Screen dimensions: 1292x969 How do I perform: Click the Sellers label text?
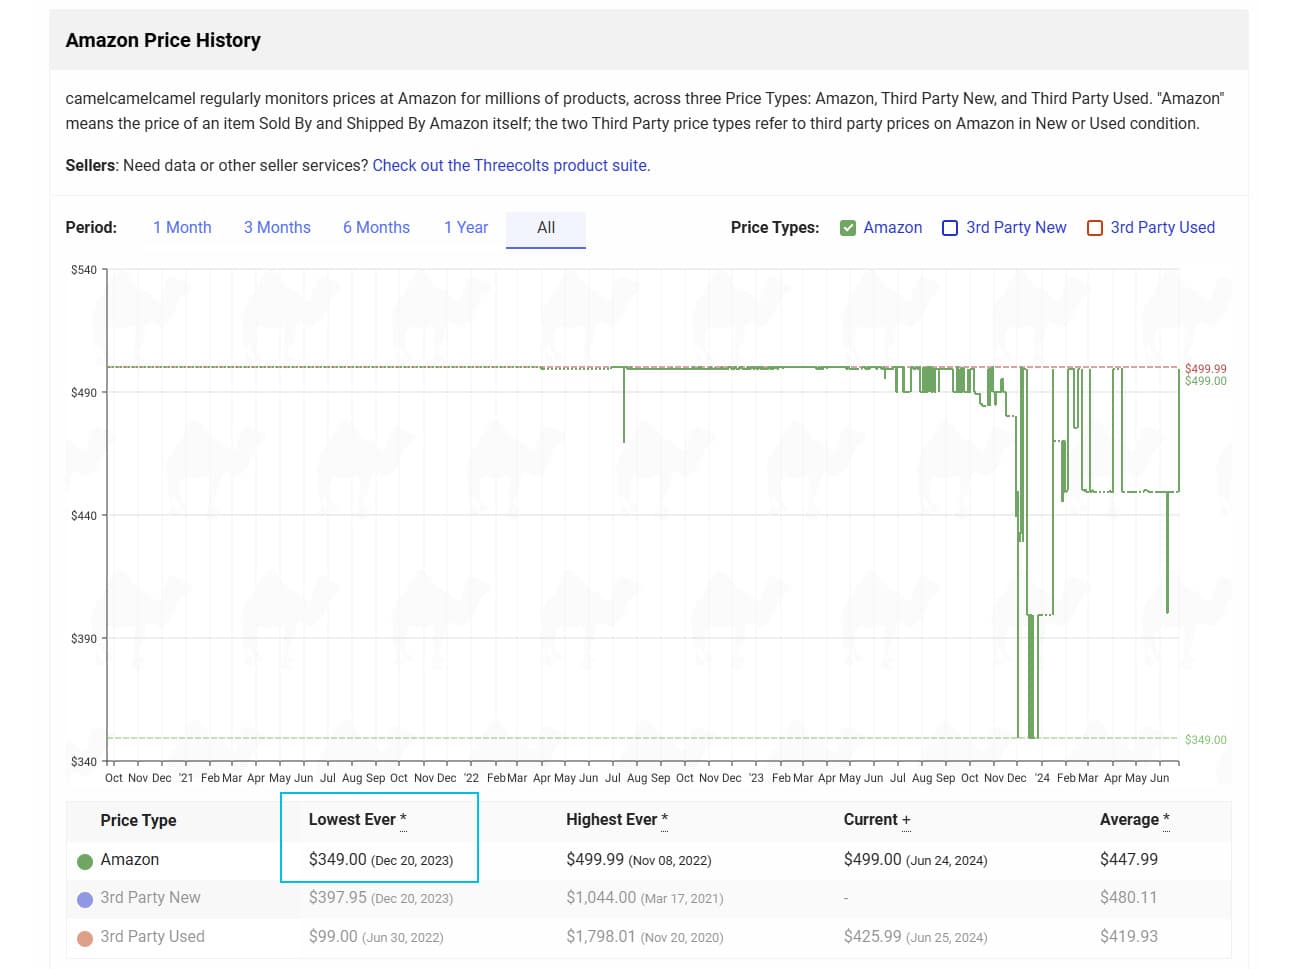tap(92, 166)
